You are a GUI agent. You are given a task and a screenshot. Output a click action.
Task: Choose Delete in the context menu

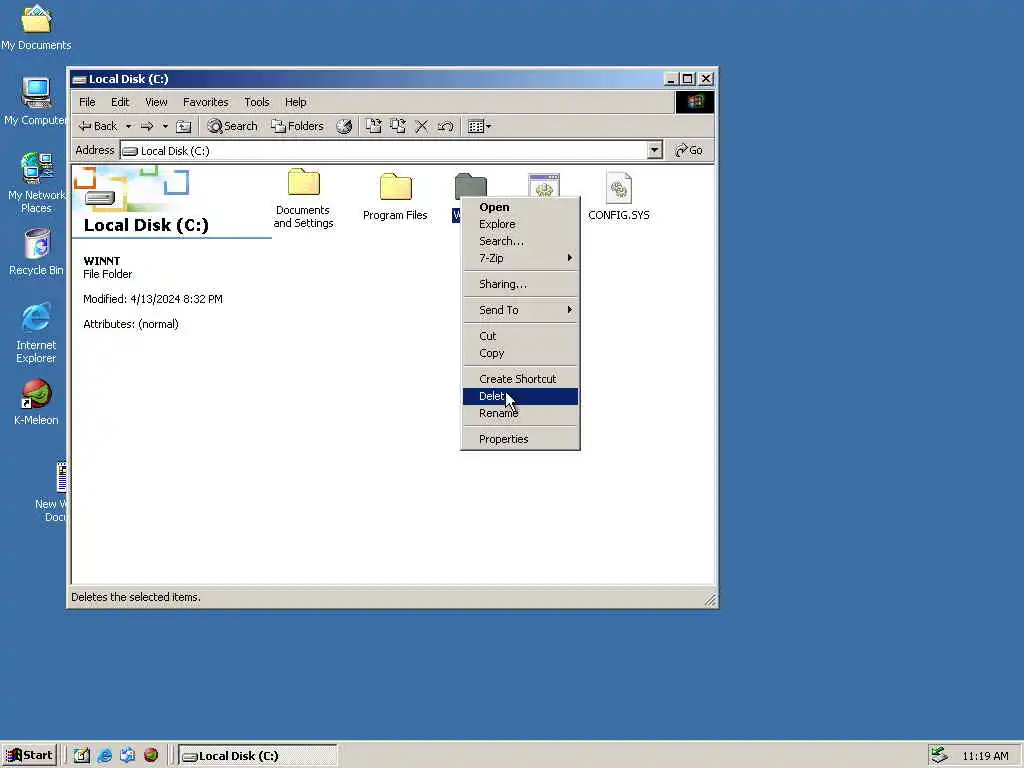coord(520,396)
